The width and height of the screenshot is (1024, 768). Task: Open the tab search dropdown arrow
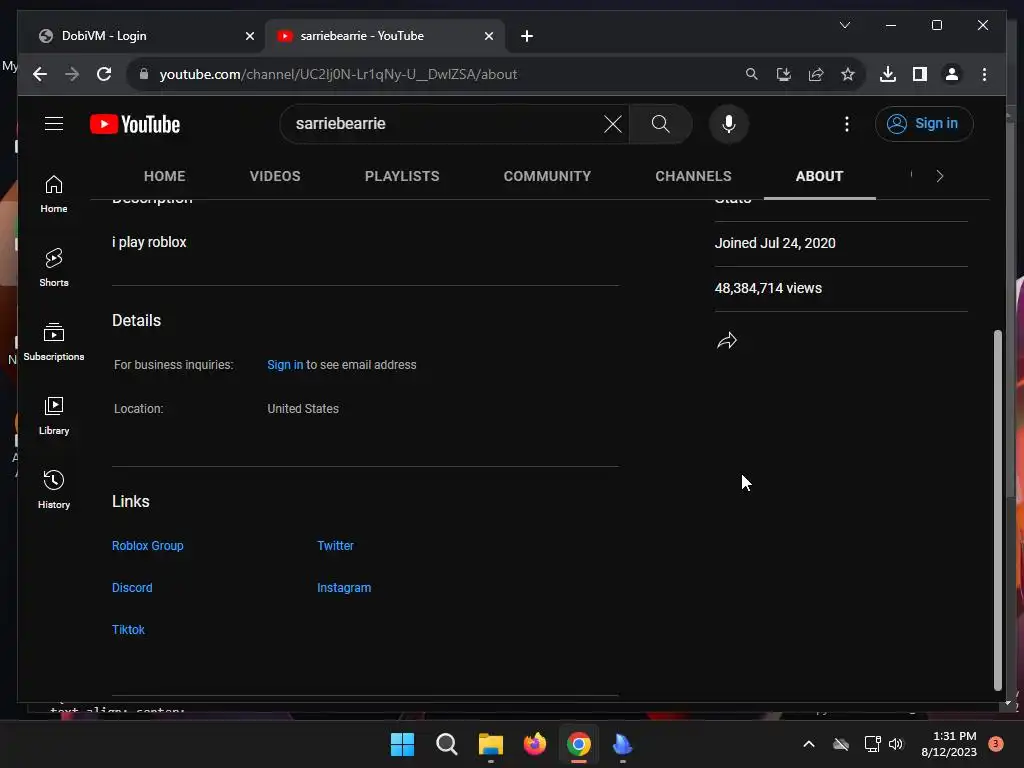tap(844, 25)
